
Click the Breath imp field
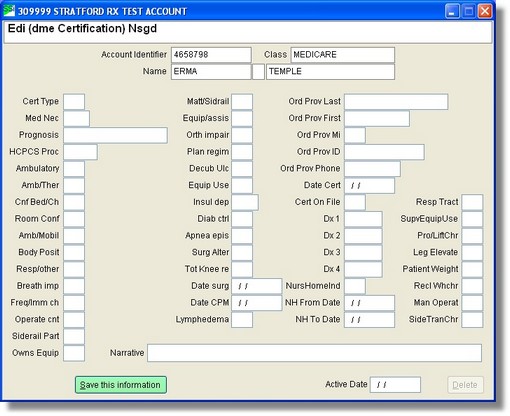[74, 286]
